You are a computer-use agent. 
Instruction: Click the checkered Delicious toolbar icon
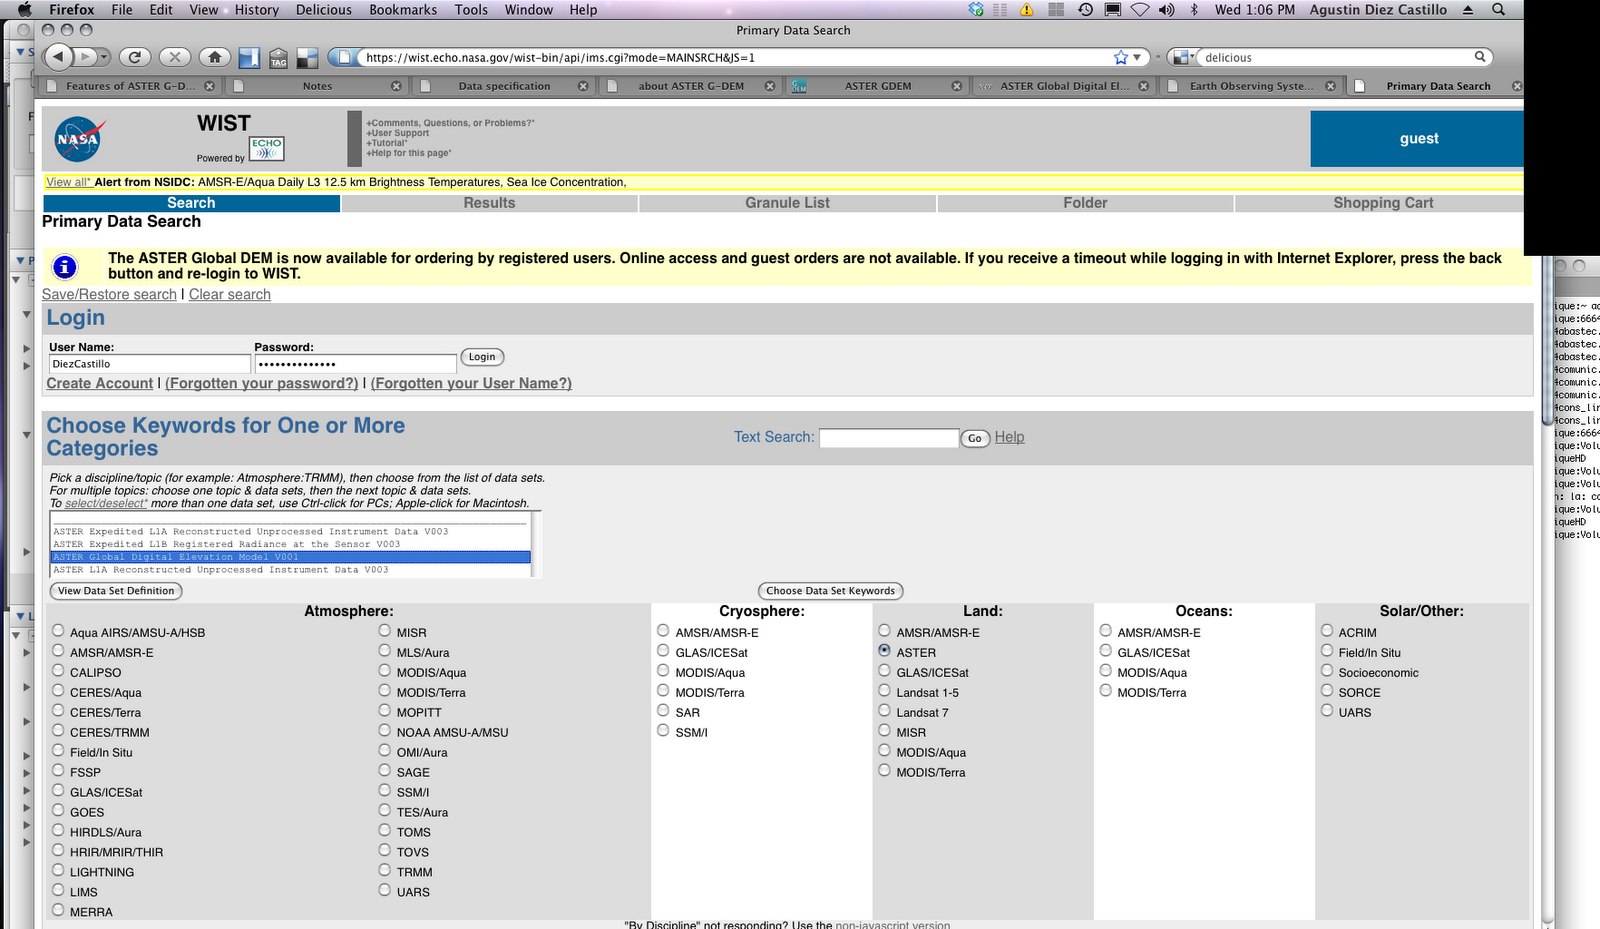pos(307,58)
